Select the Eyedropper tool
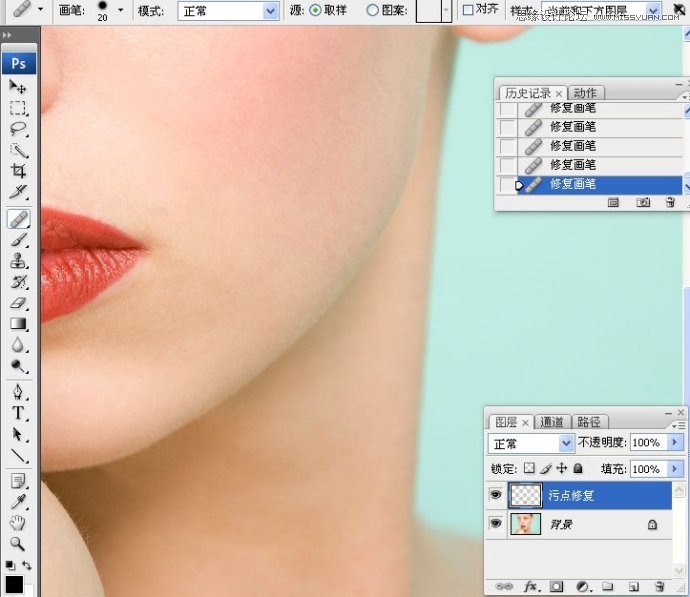The width and height of the screenshot is (690, 597). point(18,502)
